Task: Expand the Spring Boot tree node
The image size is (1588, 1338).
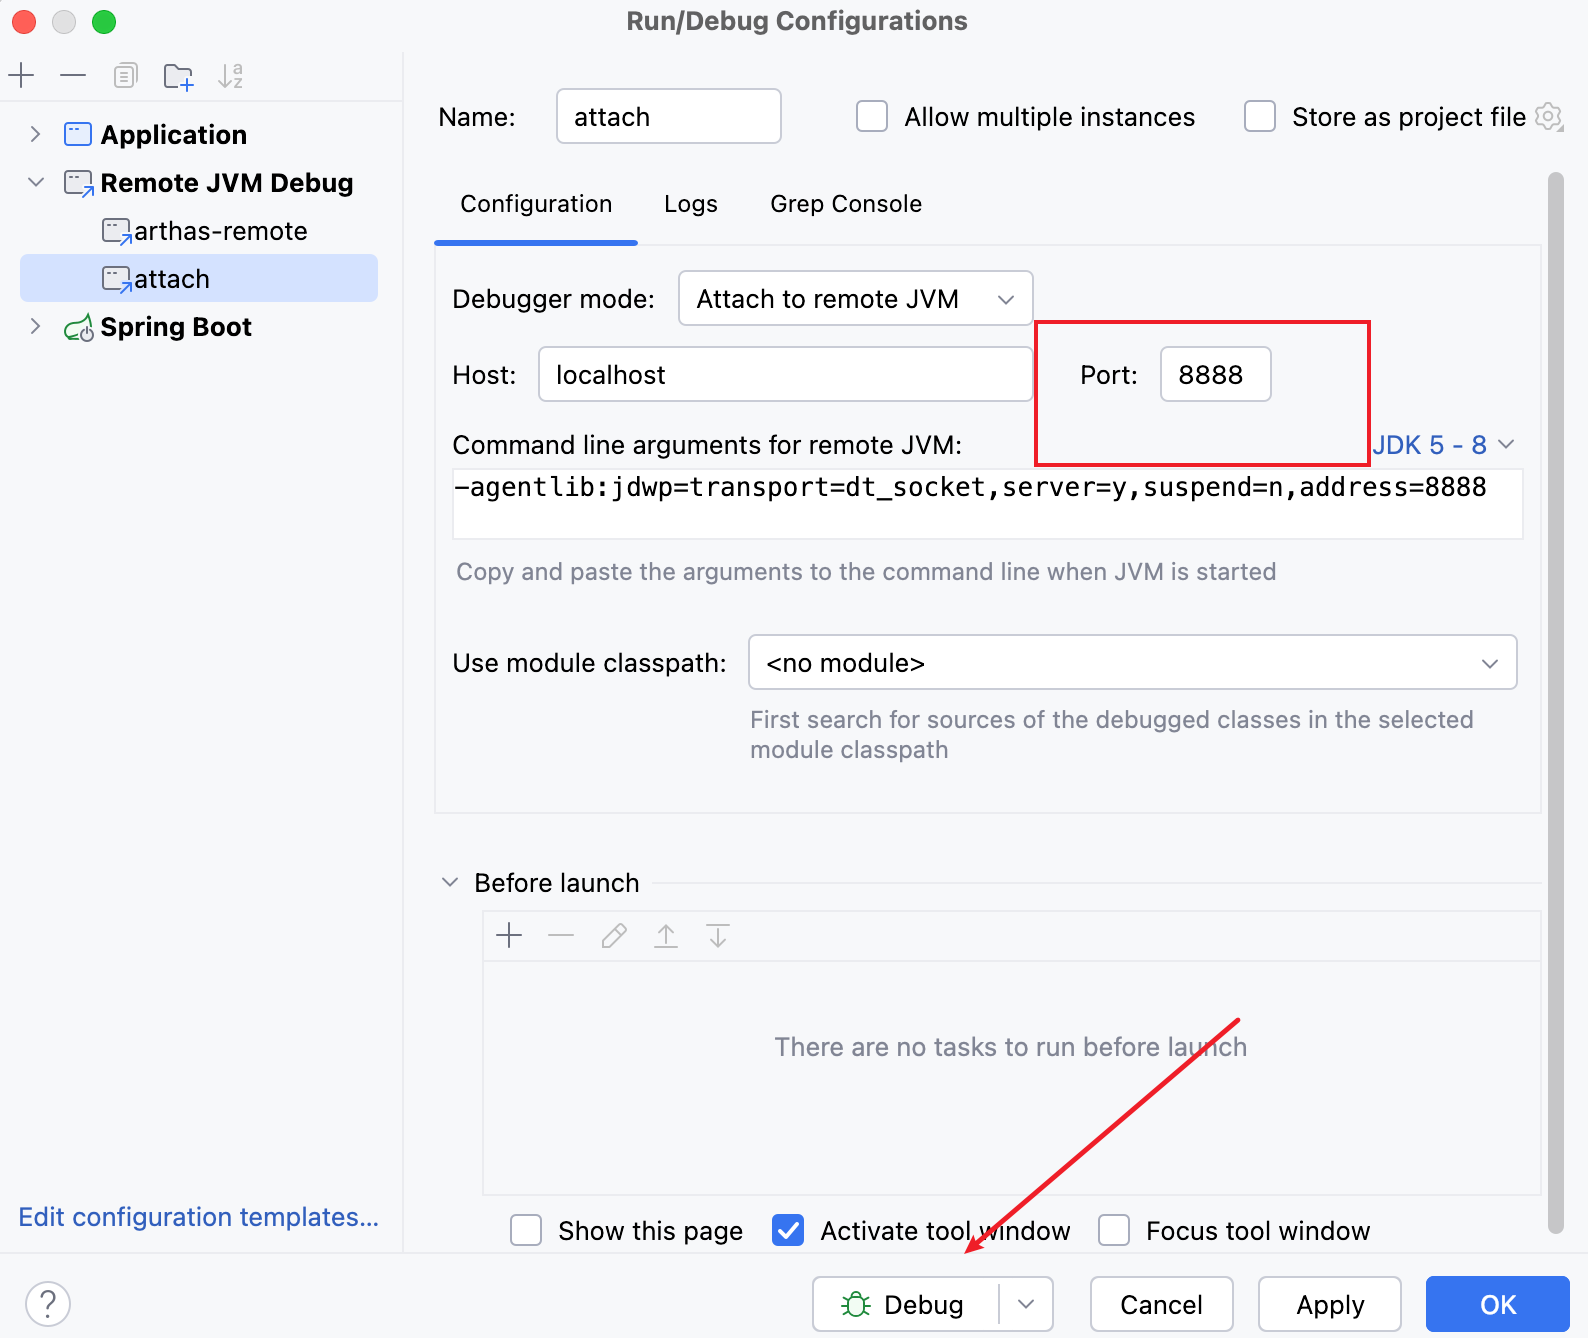Action: coord(35,327)
